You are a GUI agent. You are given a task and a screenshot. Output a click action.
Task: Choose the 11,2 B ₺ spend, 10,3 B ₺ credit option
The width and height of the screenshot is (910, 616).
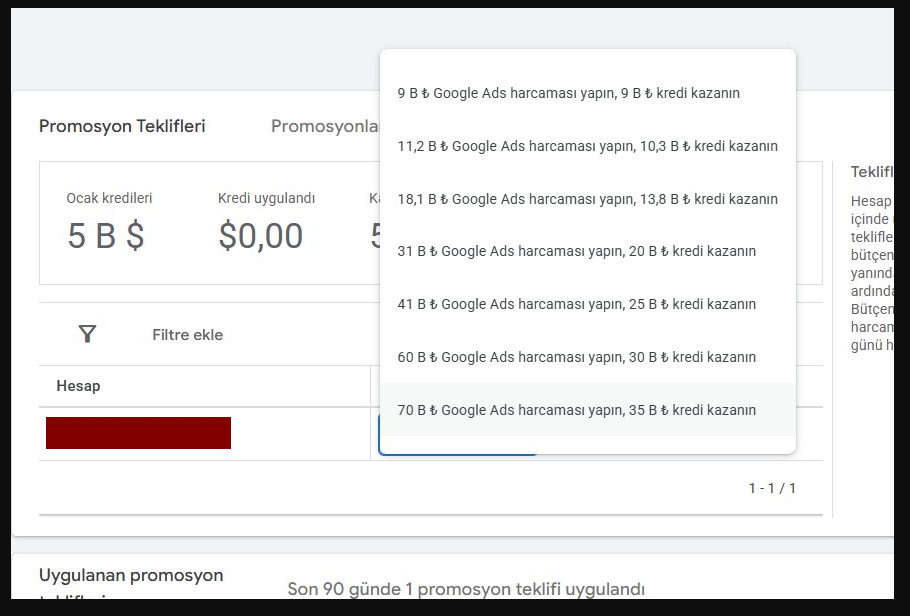[588, 146]
